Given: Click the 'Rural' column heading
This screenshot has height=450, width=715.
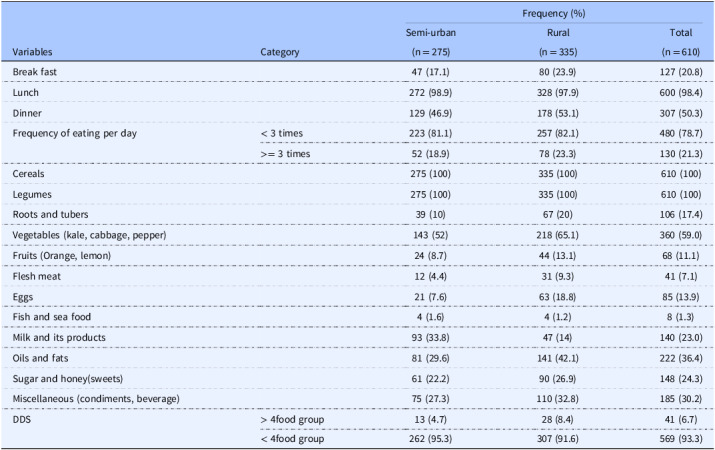Looking at the screenshot, I should [x=558, y=33].
